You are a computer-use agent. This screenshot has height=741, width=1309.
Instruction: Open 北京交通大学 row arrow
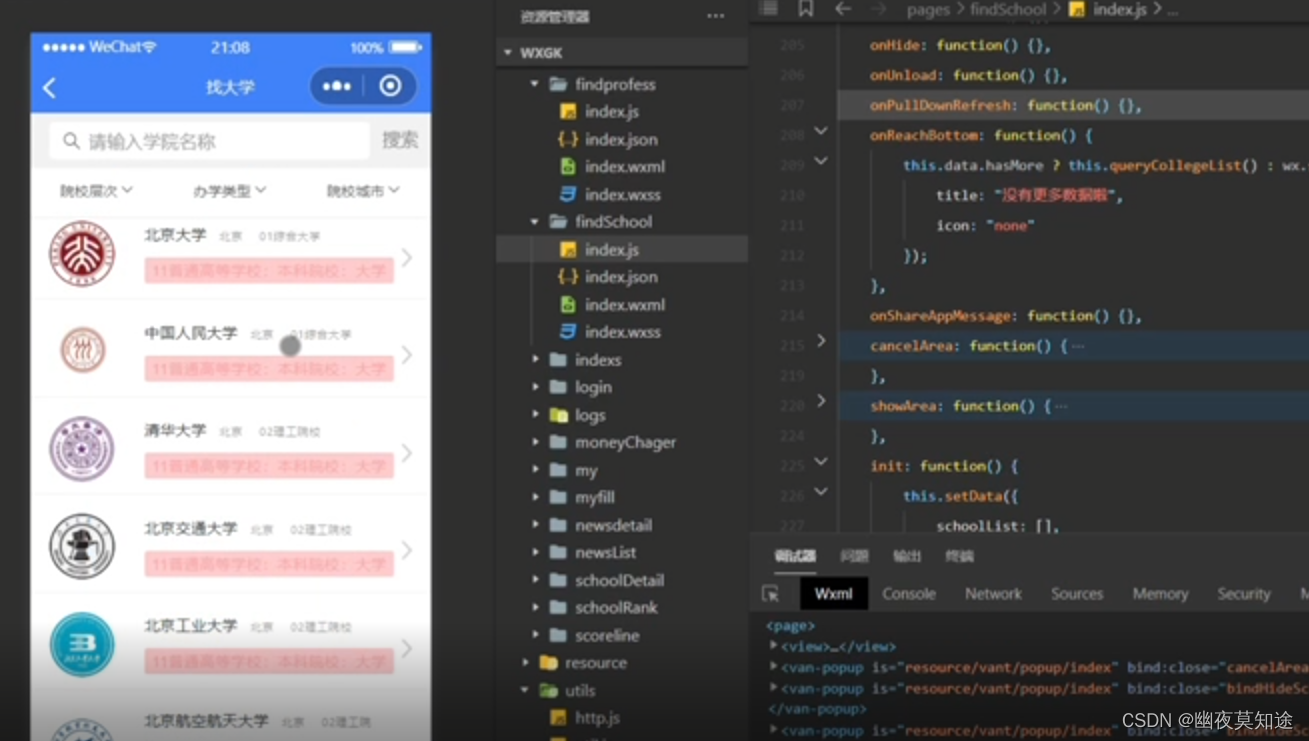point(407,550)
